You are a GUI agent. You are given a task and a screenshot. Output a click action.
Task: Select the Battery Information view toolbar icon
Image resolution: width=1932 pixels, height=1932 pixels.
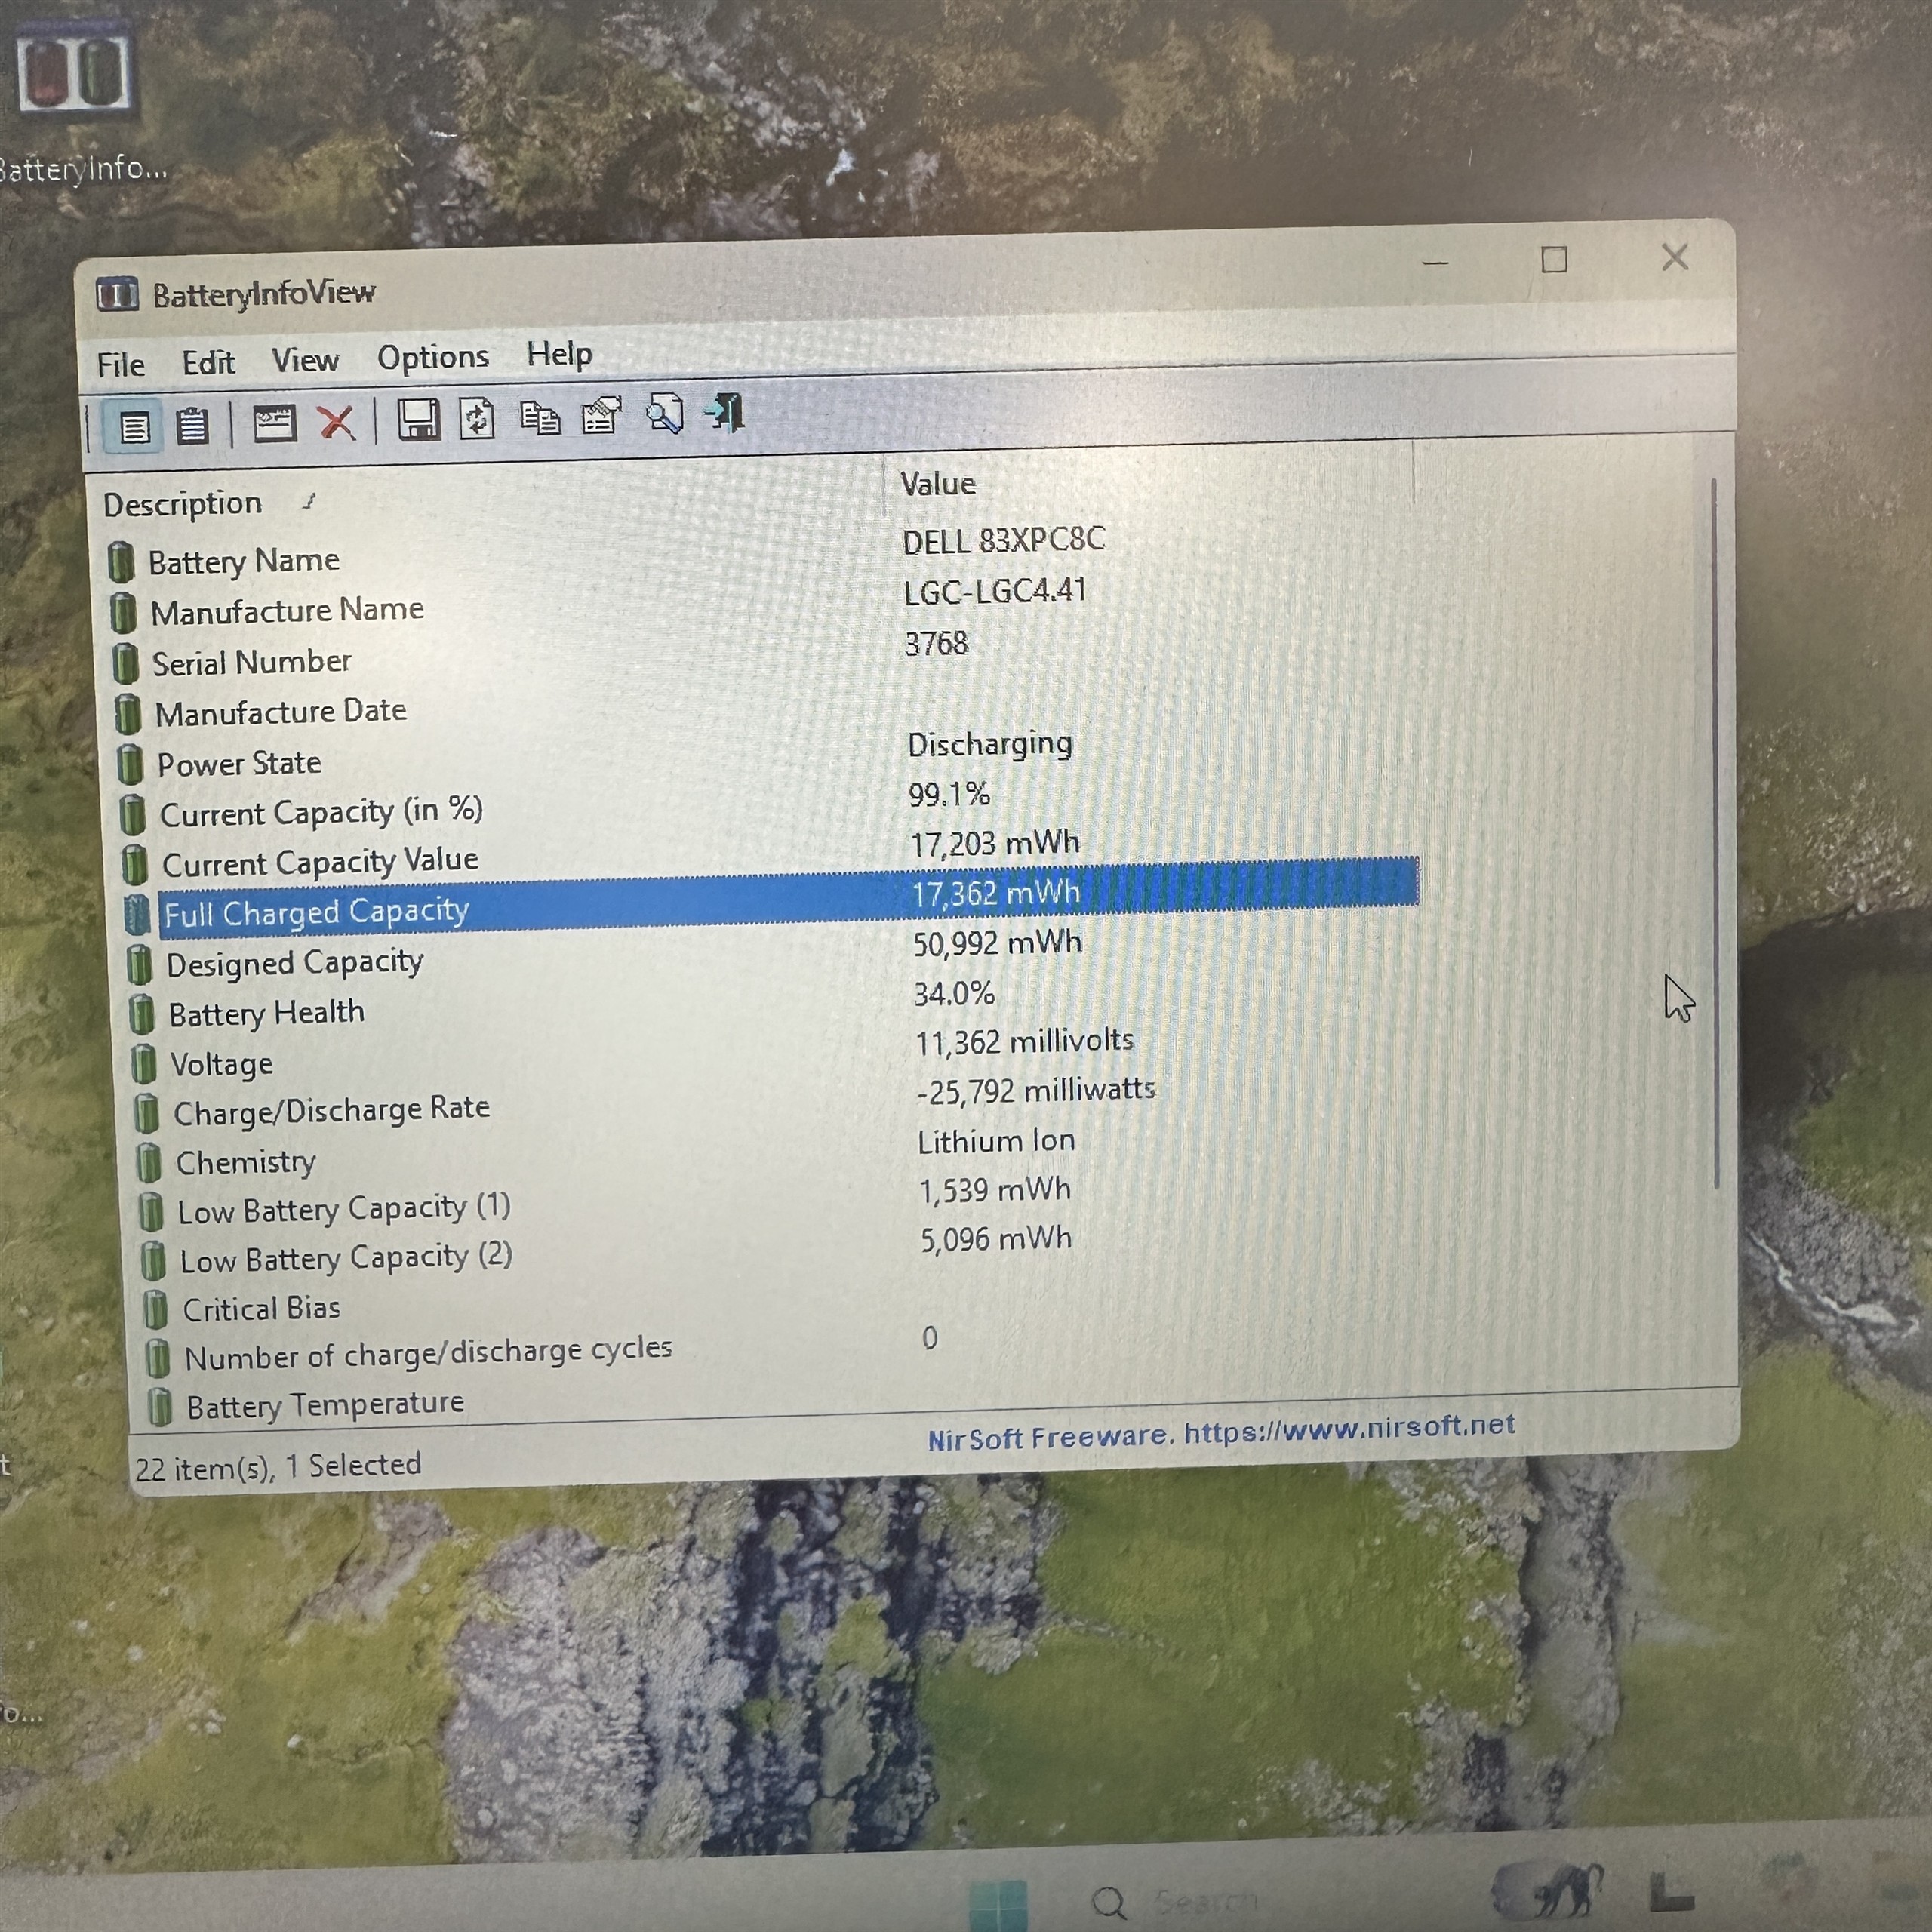pos(134,428)
